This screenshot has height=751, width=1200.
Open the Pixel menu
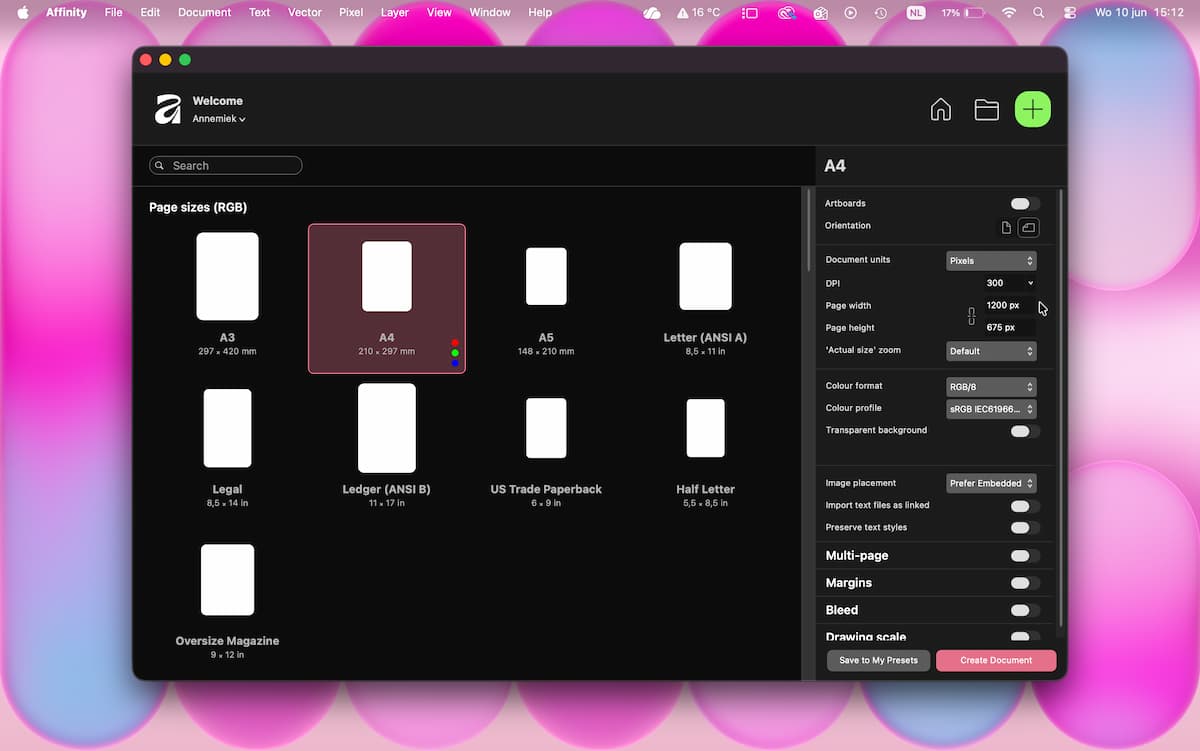coord(351,13)
